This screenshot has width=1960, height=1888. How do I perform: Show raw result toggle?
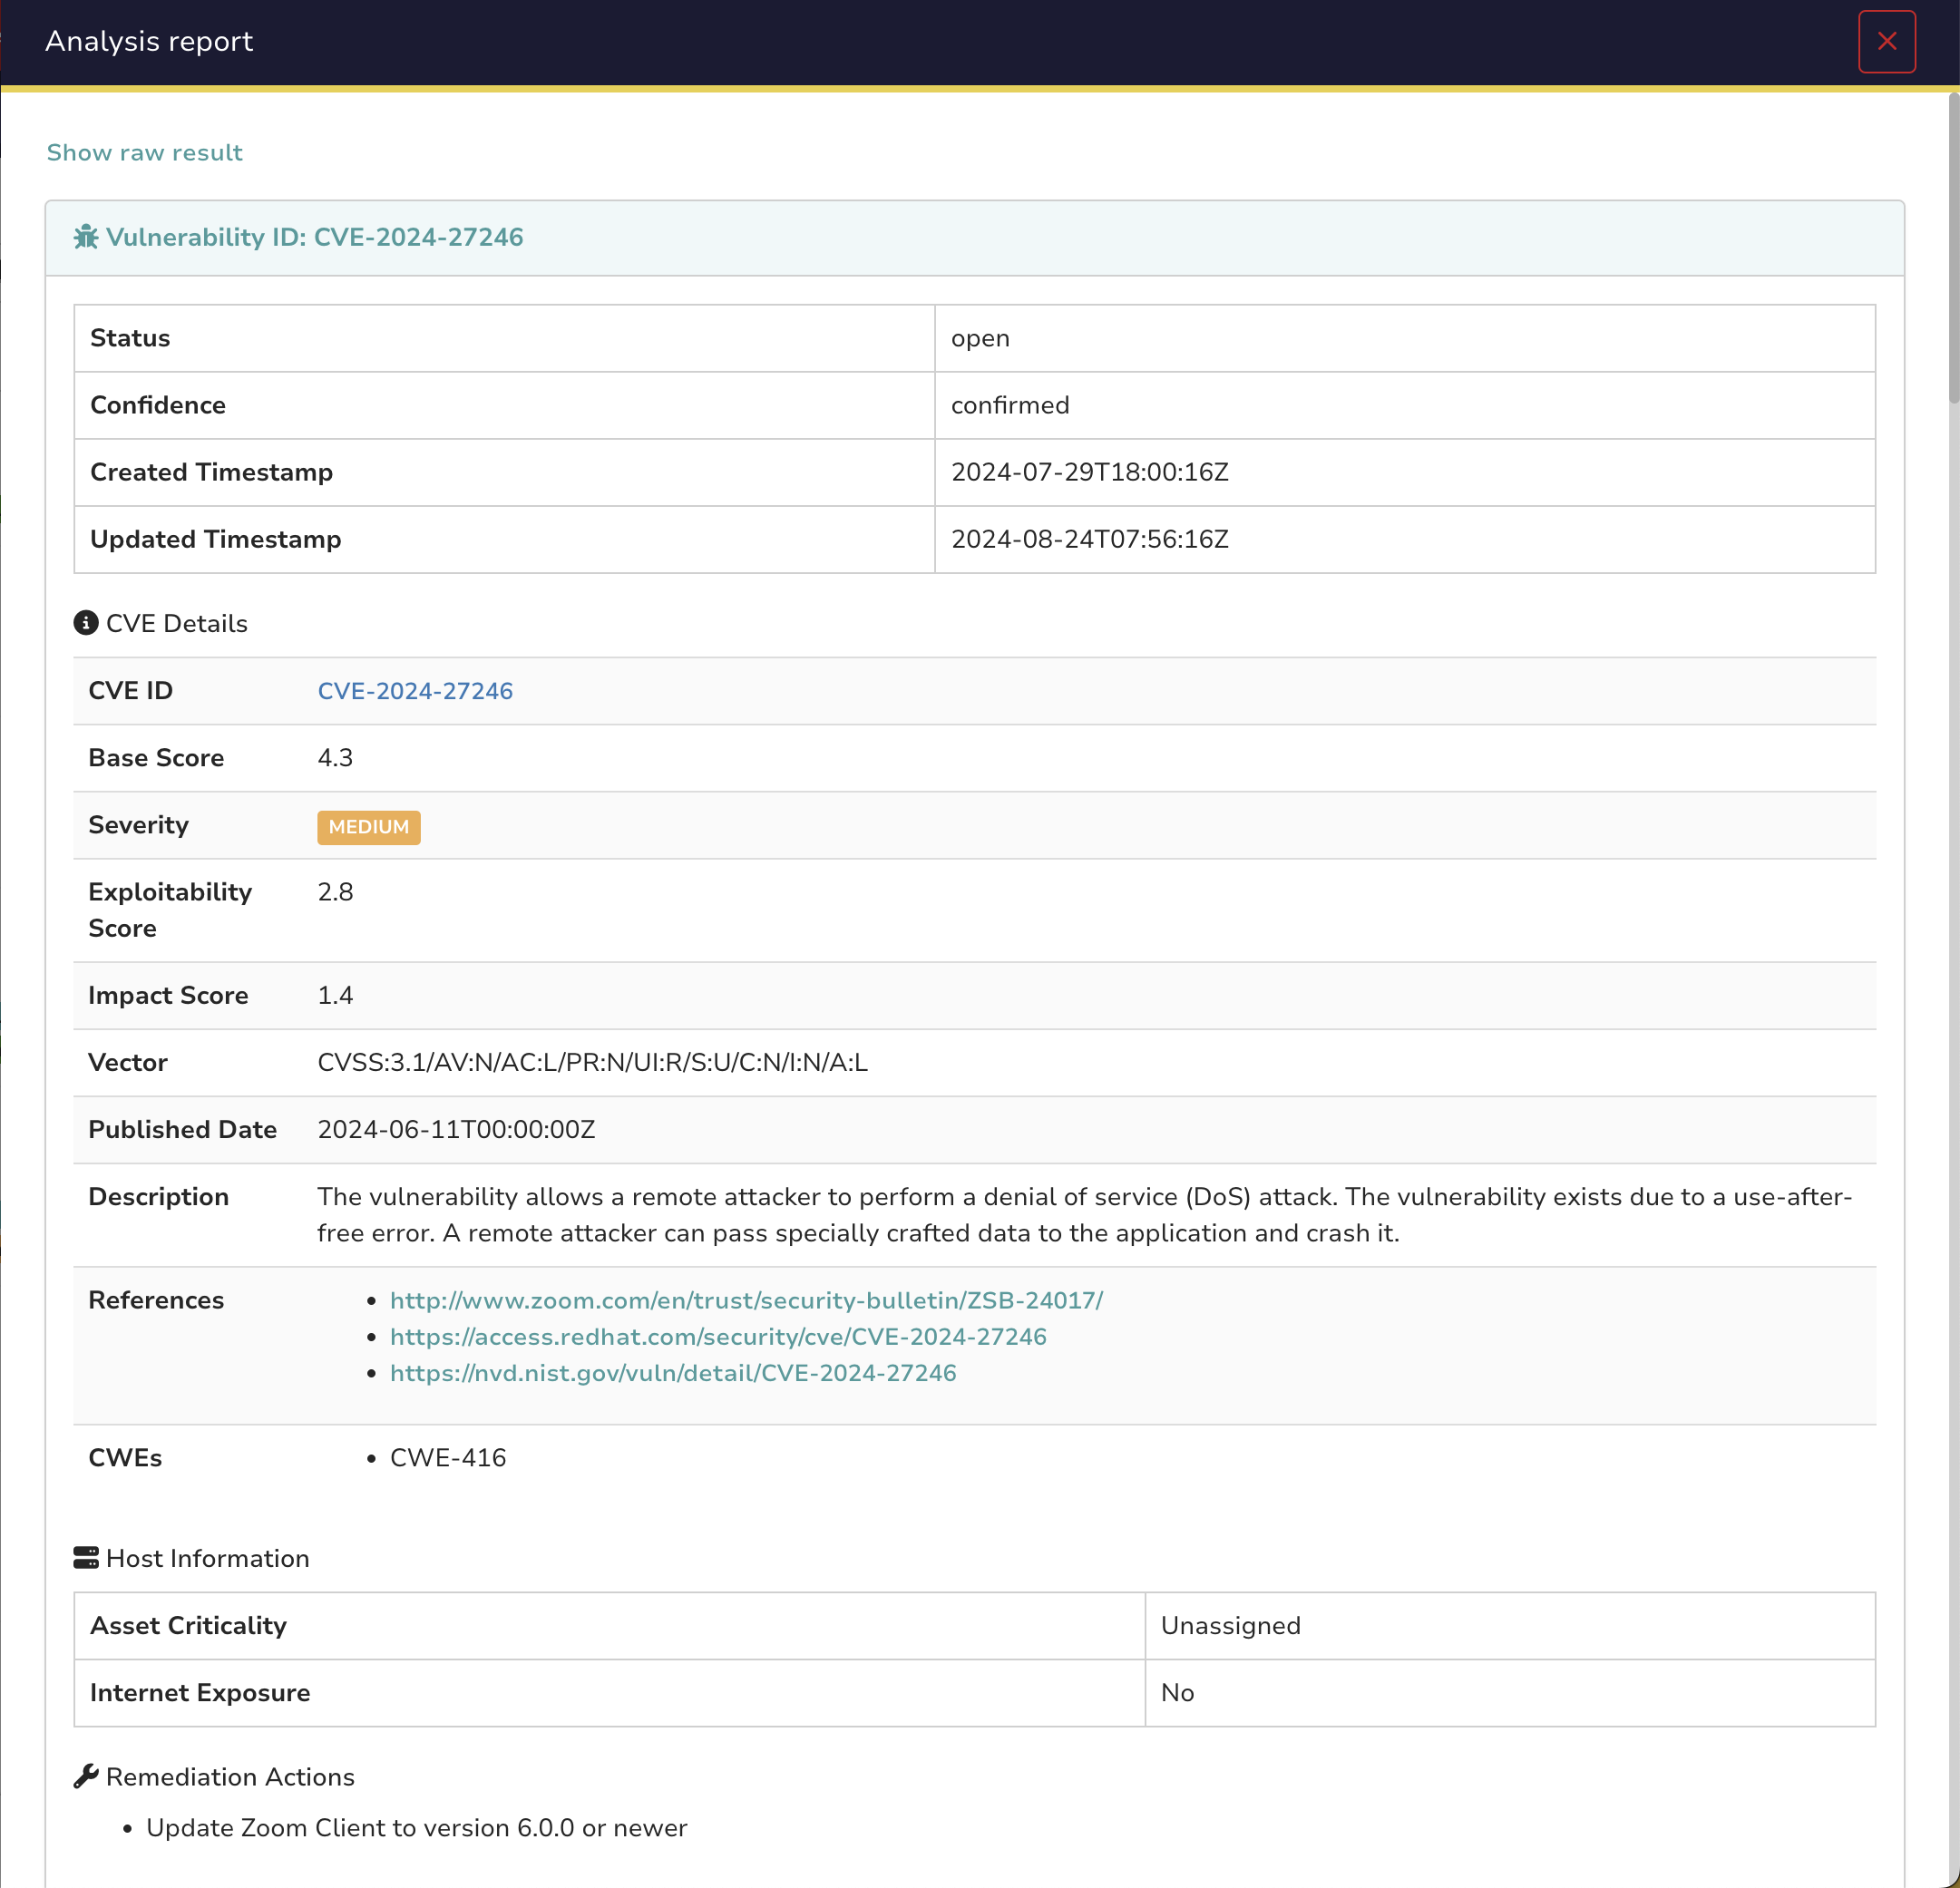[x=145, y=152]
